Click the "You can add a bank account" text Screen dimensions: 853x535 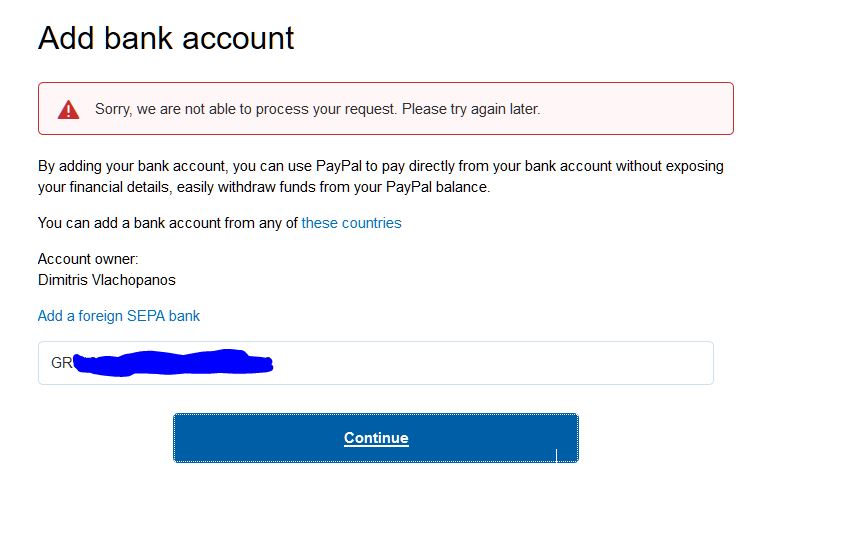coord(168,223)
